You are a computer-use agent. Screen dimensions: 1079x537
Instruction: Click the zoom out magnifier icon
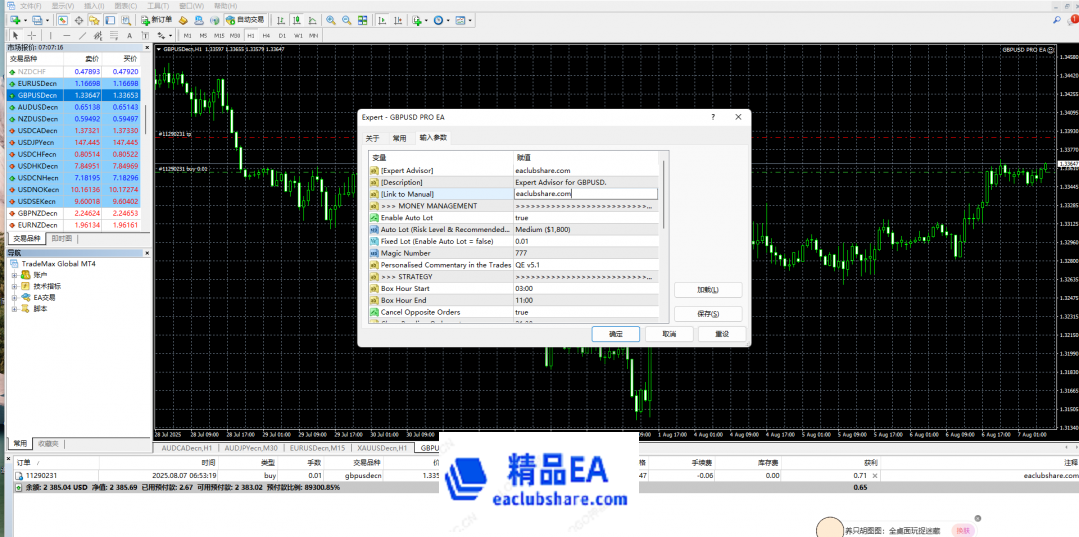point(346,20)
